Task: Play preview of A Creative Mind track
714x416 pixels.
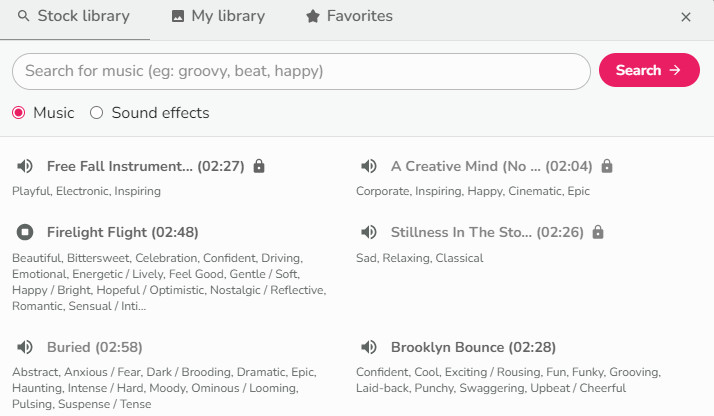Action: [369, 166]
